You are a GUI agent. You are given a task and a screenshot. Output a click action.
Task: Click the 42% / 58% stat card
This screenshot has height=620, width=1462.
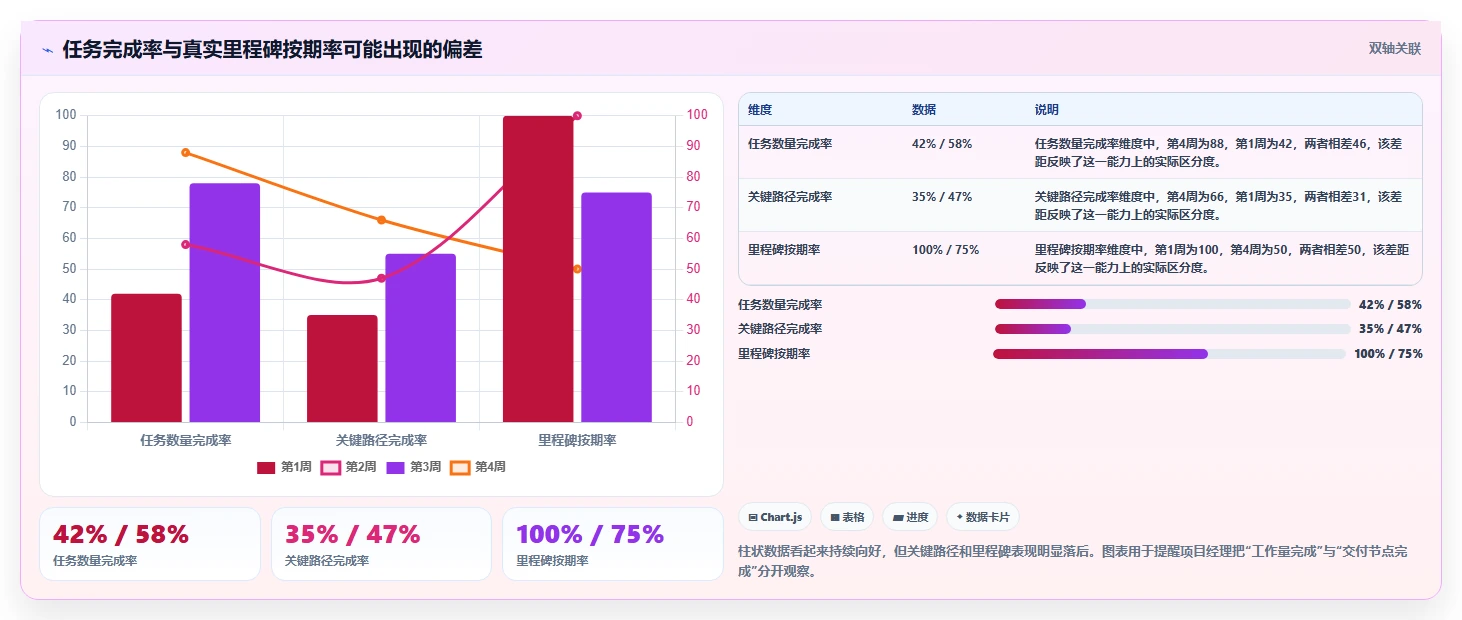click(x=150, y=544)
